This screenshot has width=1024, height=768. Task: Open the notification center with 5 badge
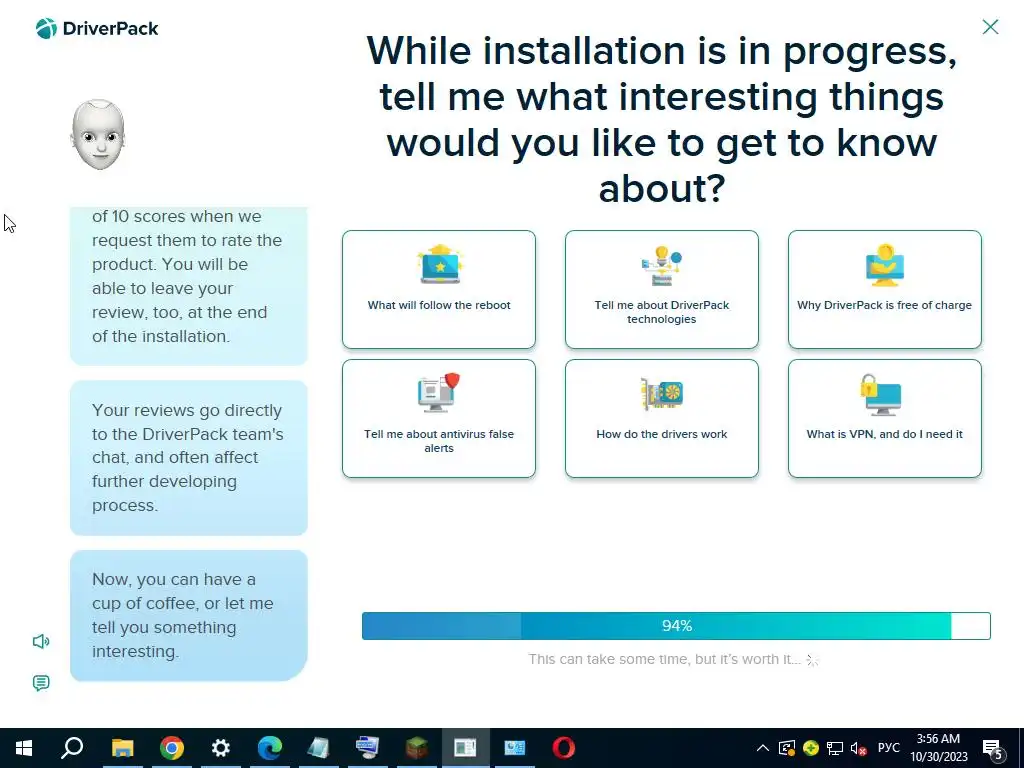point(993,749)
